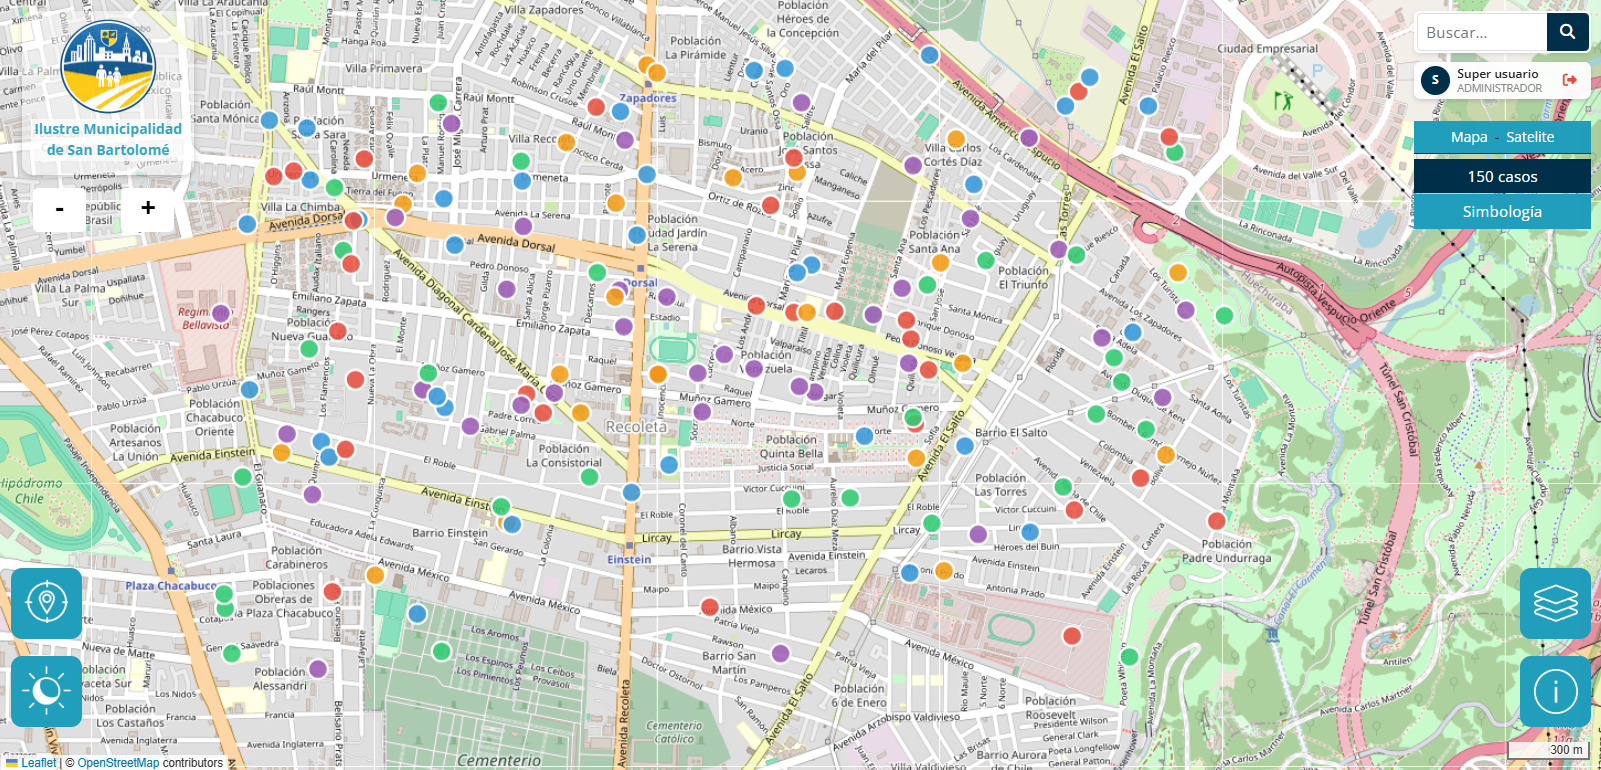Zoom out with the minus button
This screenshot has width=1601, height=770.
pyautogui.click(x=60, y=209)
